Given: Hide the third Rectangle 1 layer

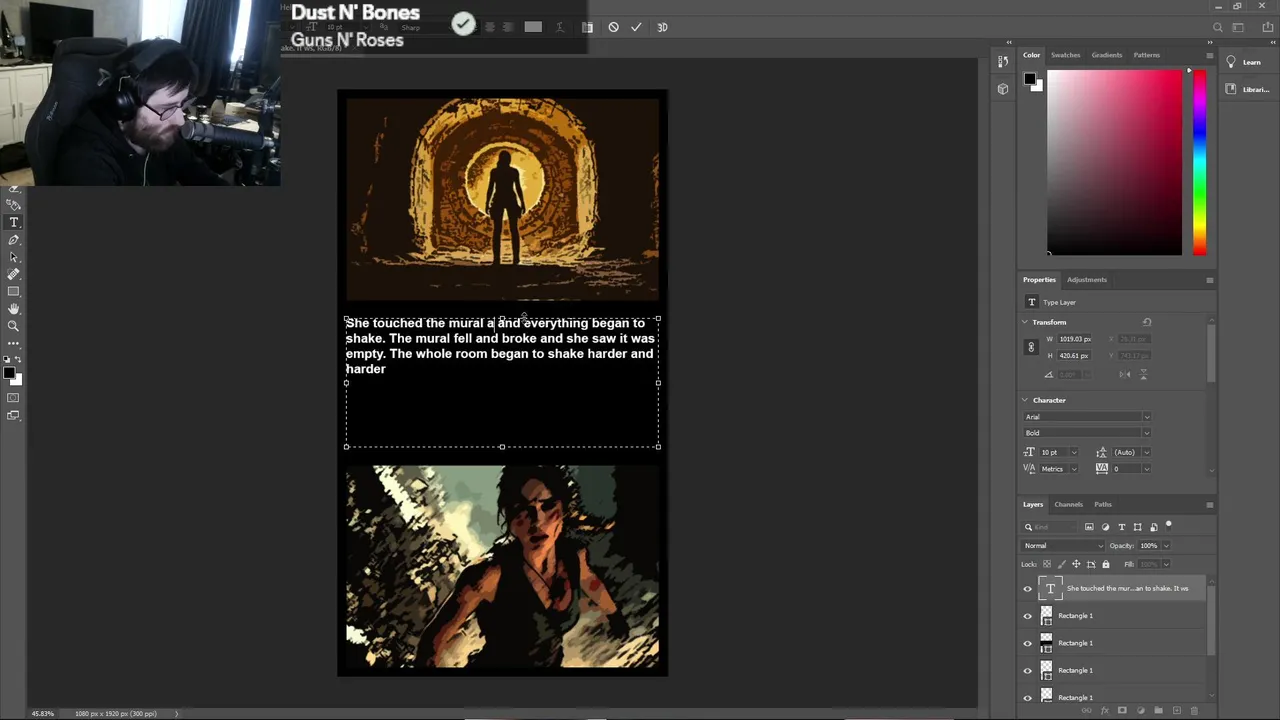Looking at the screenshot, I should 1027,670.
